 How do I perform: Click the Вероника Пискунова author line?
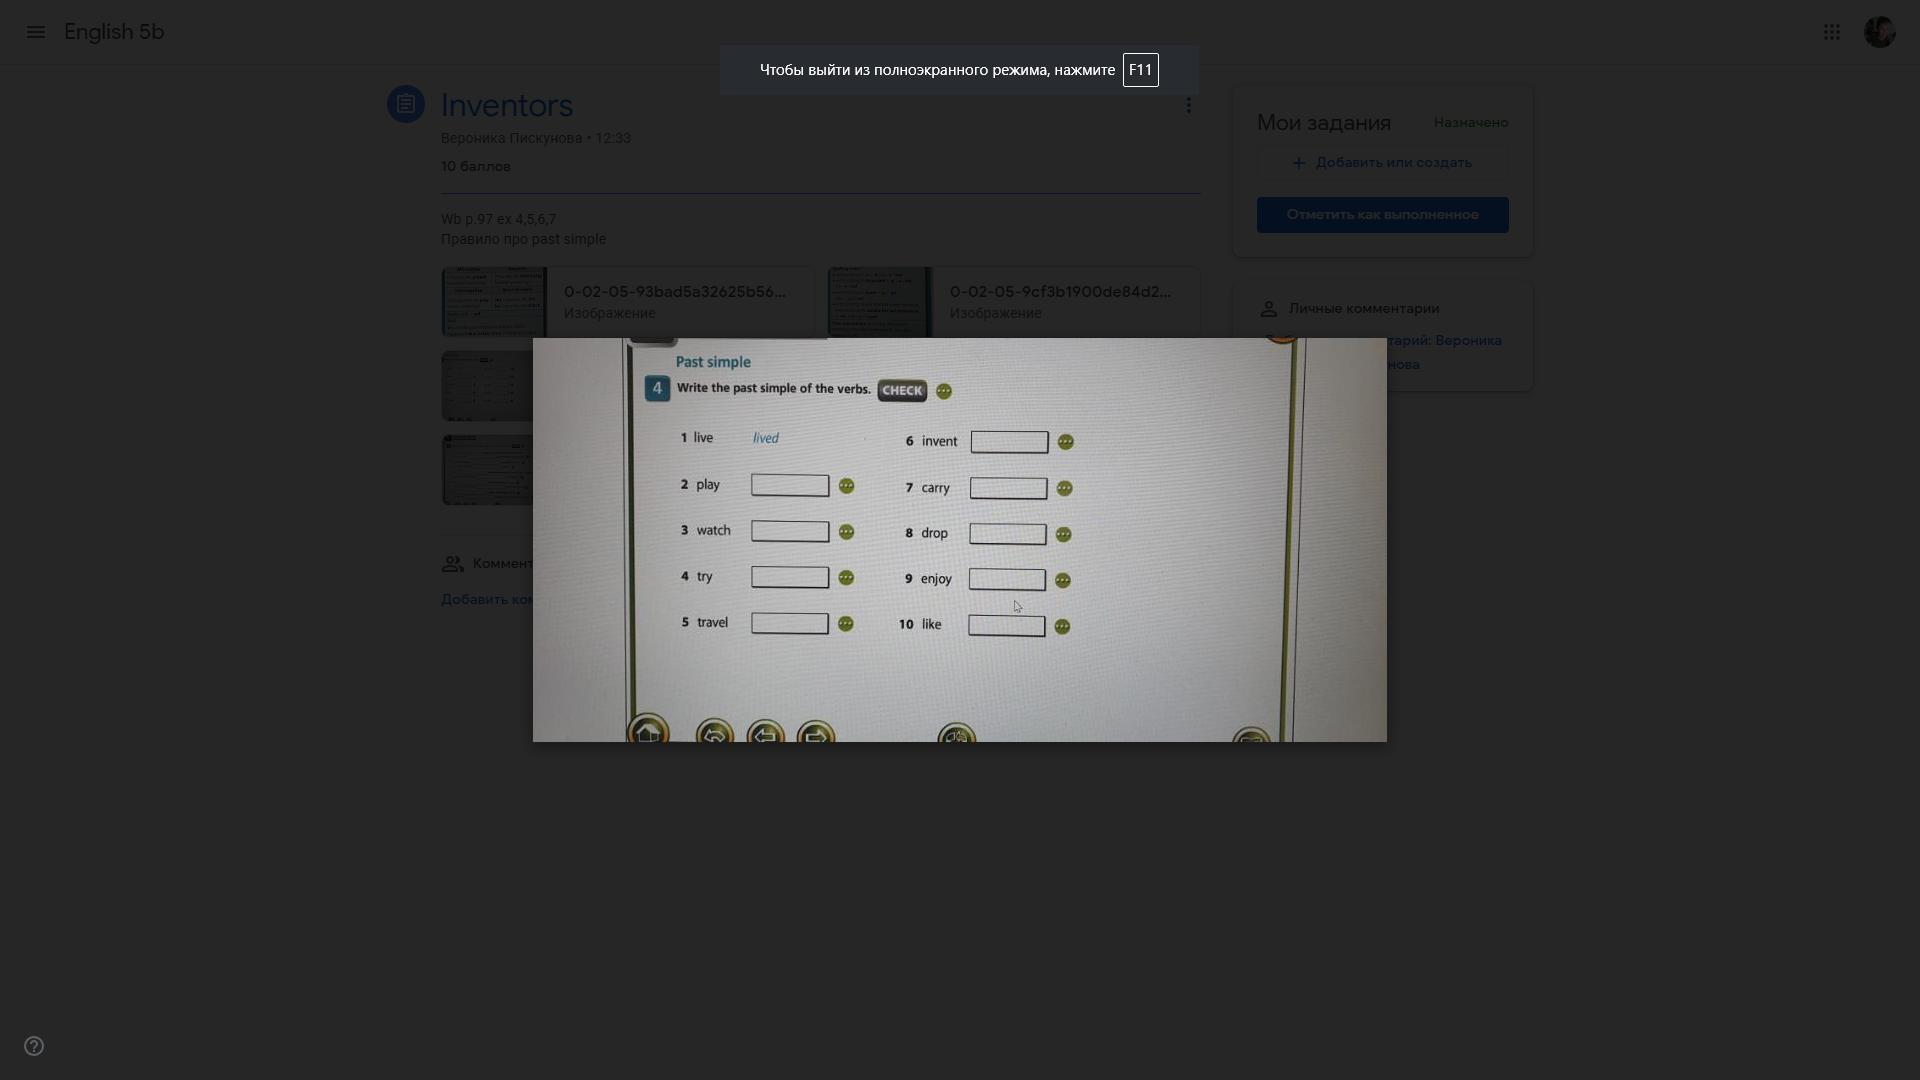[x=536, y=138]
